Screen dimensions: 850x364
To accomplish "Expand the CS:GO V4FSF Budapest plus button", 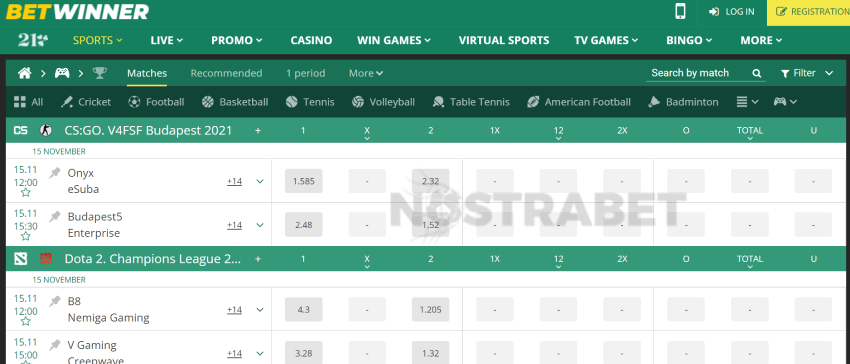I will pos(258,130).
